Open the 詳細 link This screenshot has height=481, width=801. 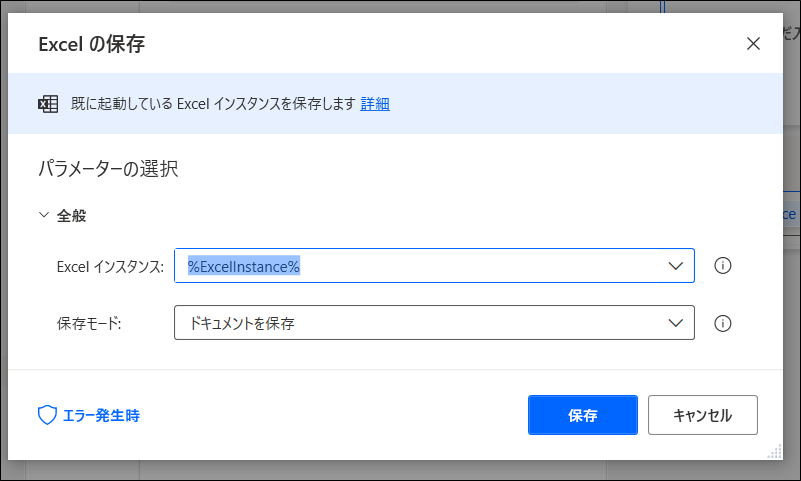coord(375,104)
